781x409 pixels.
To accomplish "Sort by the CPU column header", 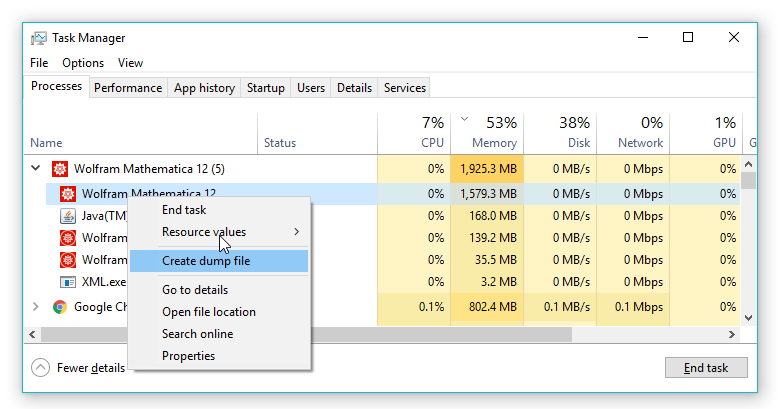I will (414, 134).
